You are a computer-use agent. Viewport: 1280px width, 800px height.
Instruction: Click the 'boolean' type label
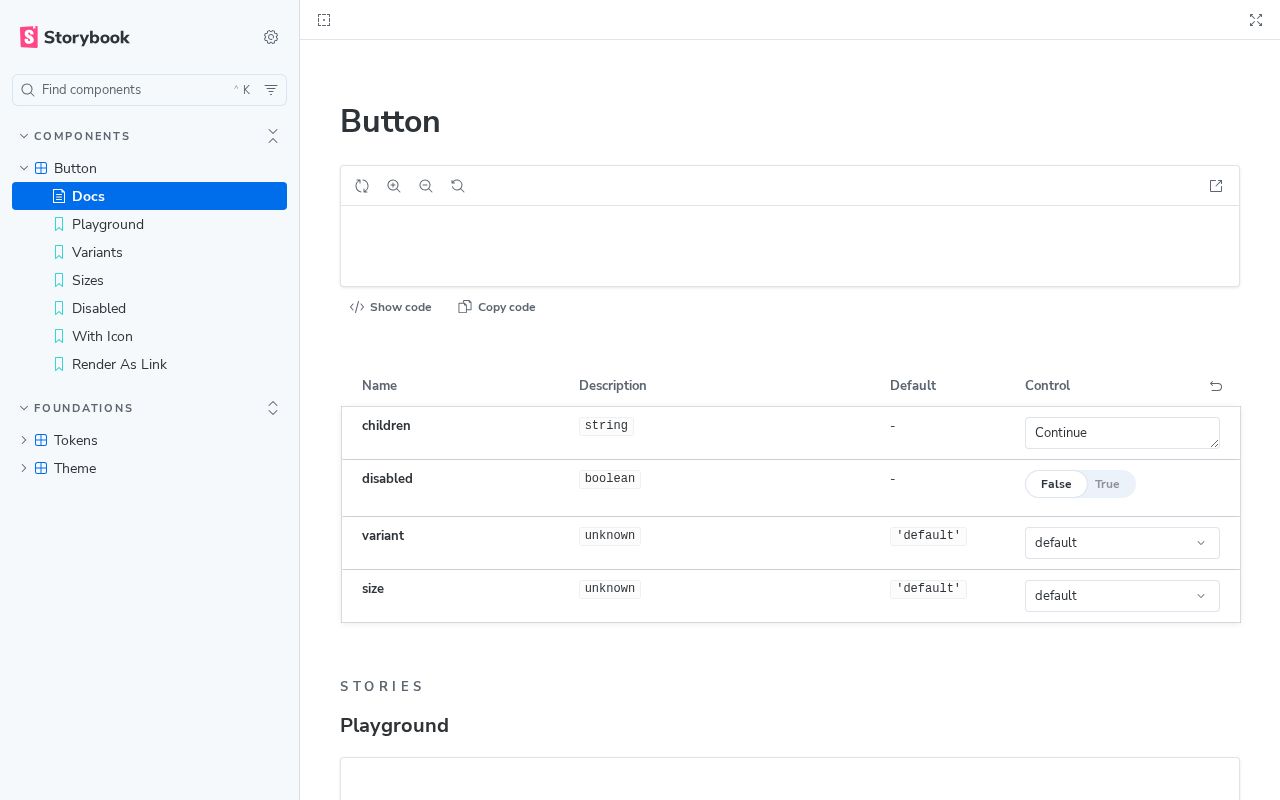[610, 479]
